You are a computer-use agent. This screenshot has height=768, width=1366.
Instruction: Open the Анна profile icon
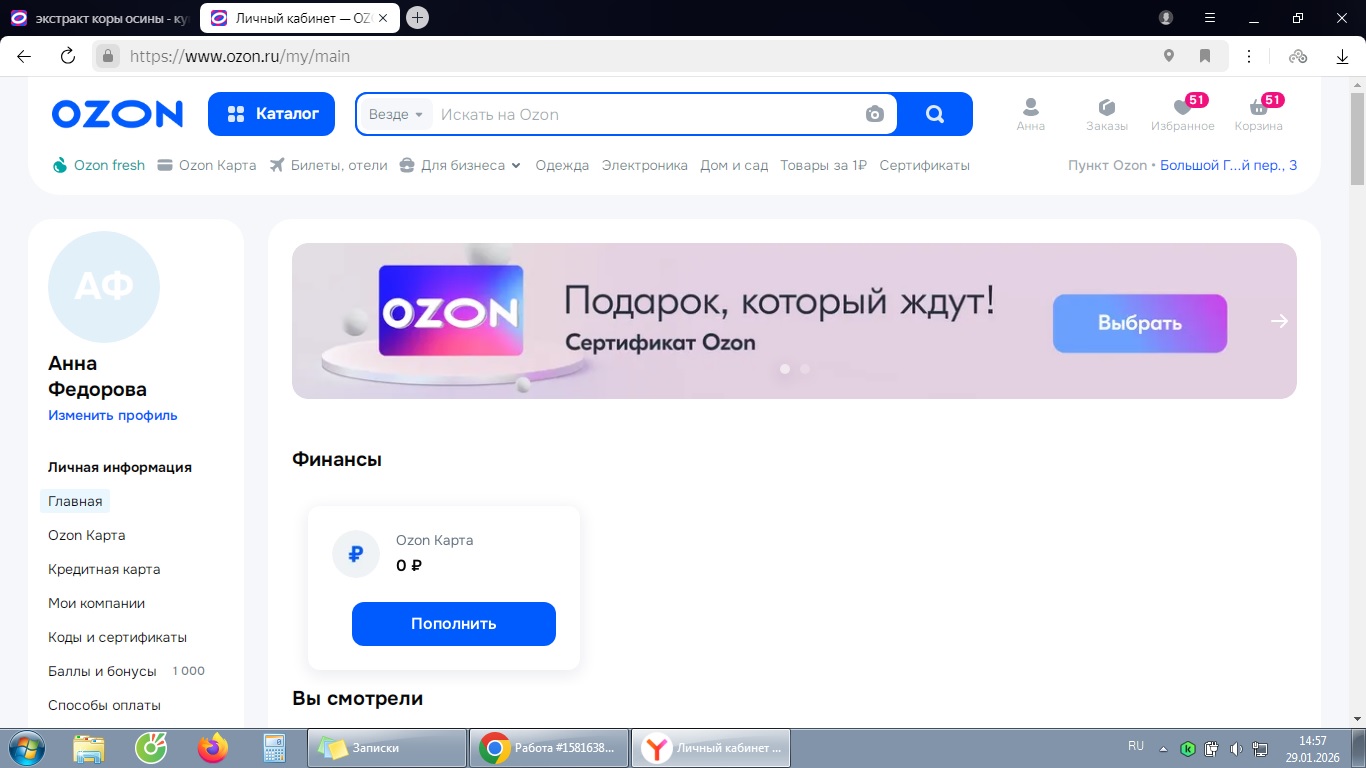click(1031, 114)
